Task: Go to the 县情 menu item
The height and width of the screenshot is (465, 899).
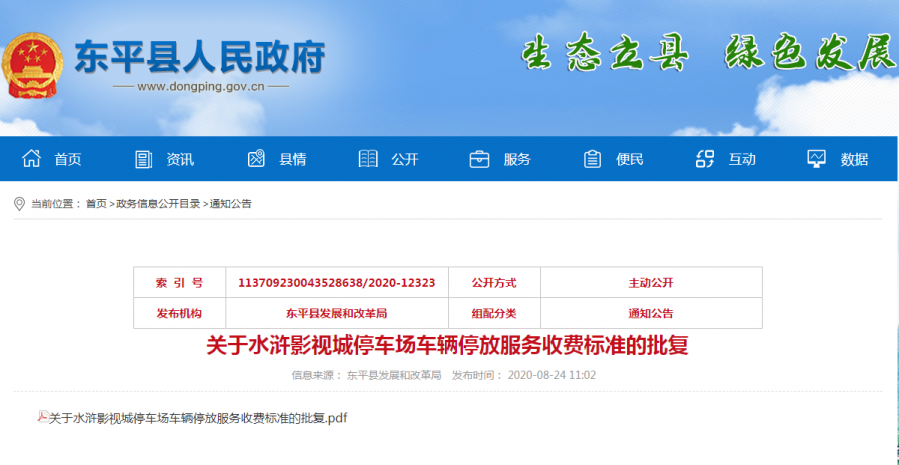Action: pyautogui.click(x=292, y=159)
